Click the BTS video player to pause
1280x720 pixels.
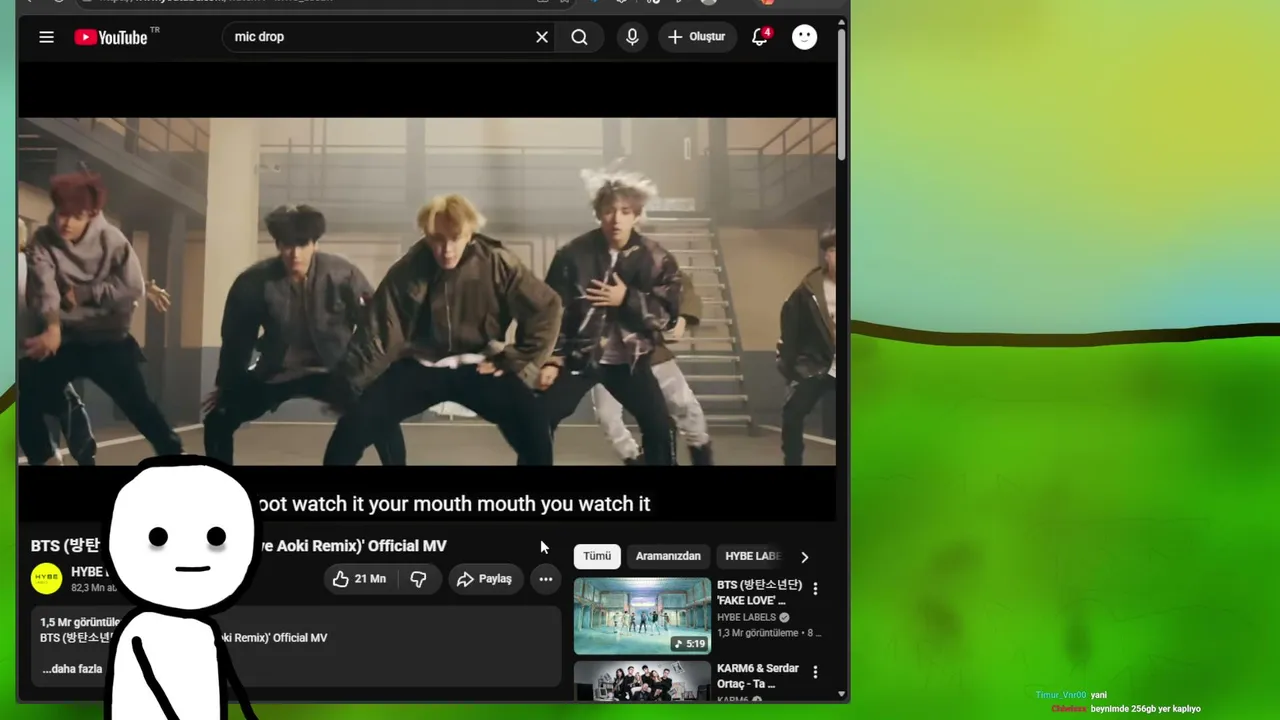pyautogui.click(x=427, y=291)
